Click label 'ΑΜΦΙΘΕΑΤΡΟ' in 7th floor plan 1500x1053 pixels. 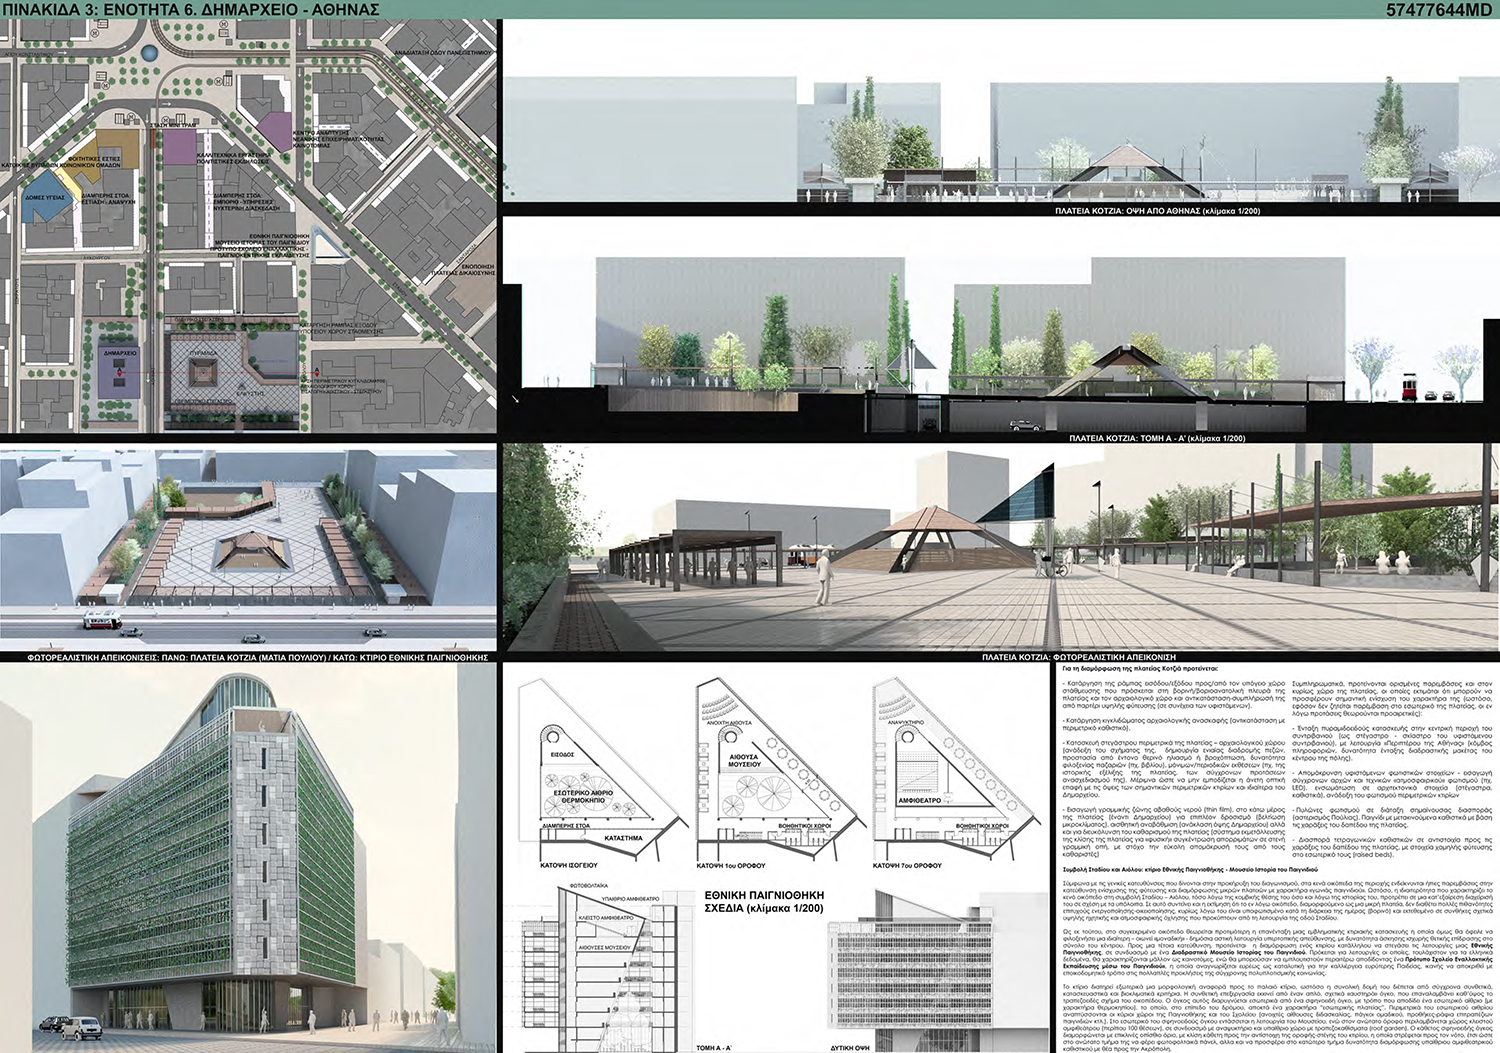tap(919, 800)
